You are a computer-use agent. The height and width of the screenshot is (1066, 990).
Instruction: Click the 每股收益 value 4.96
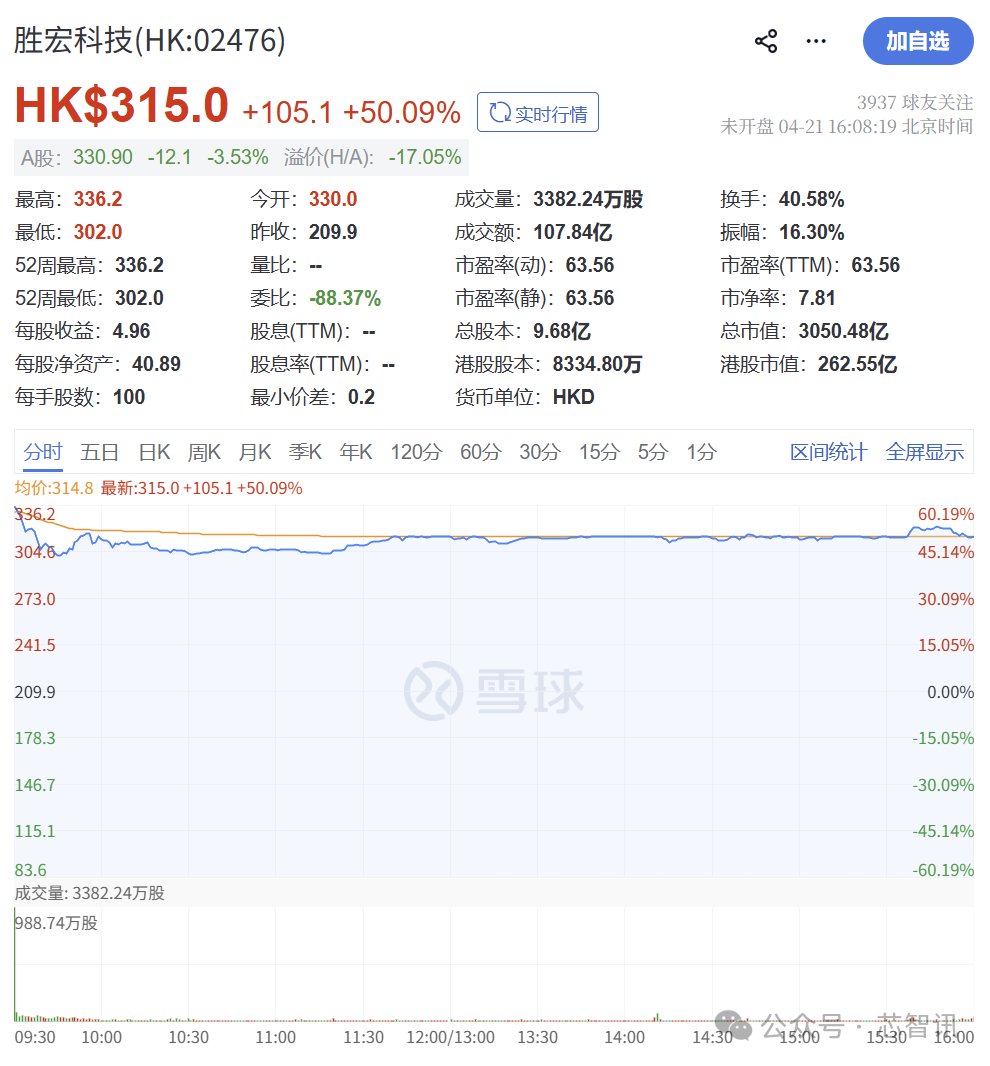pos(131,331)
